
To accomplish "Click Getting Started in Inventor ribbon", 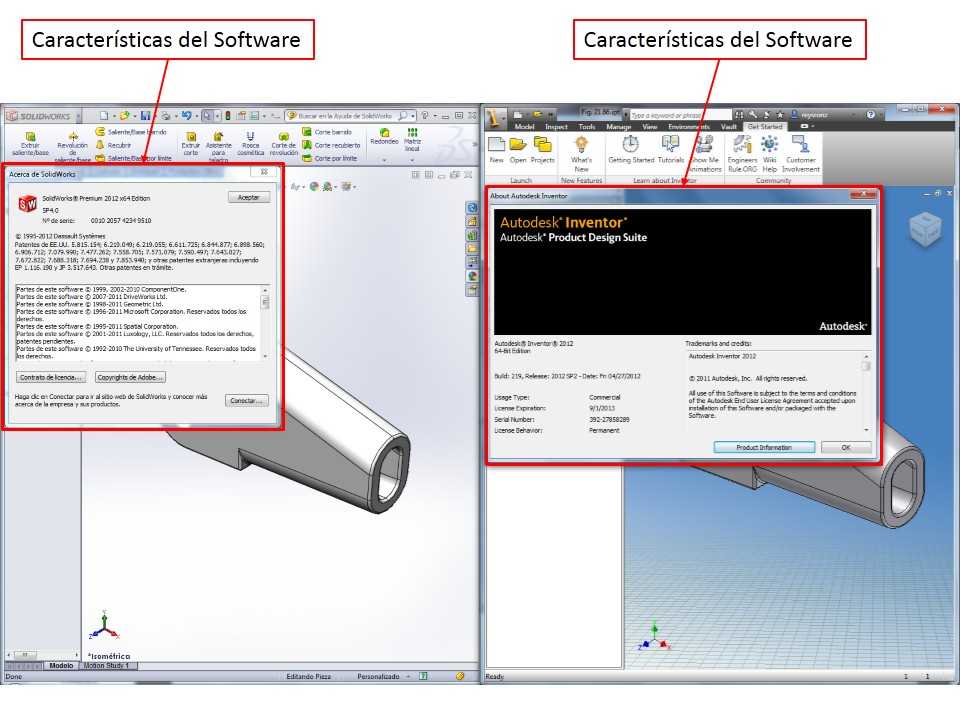I will pyautogui.click(x=631, y=150).
